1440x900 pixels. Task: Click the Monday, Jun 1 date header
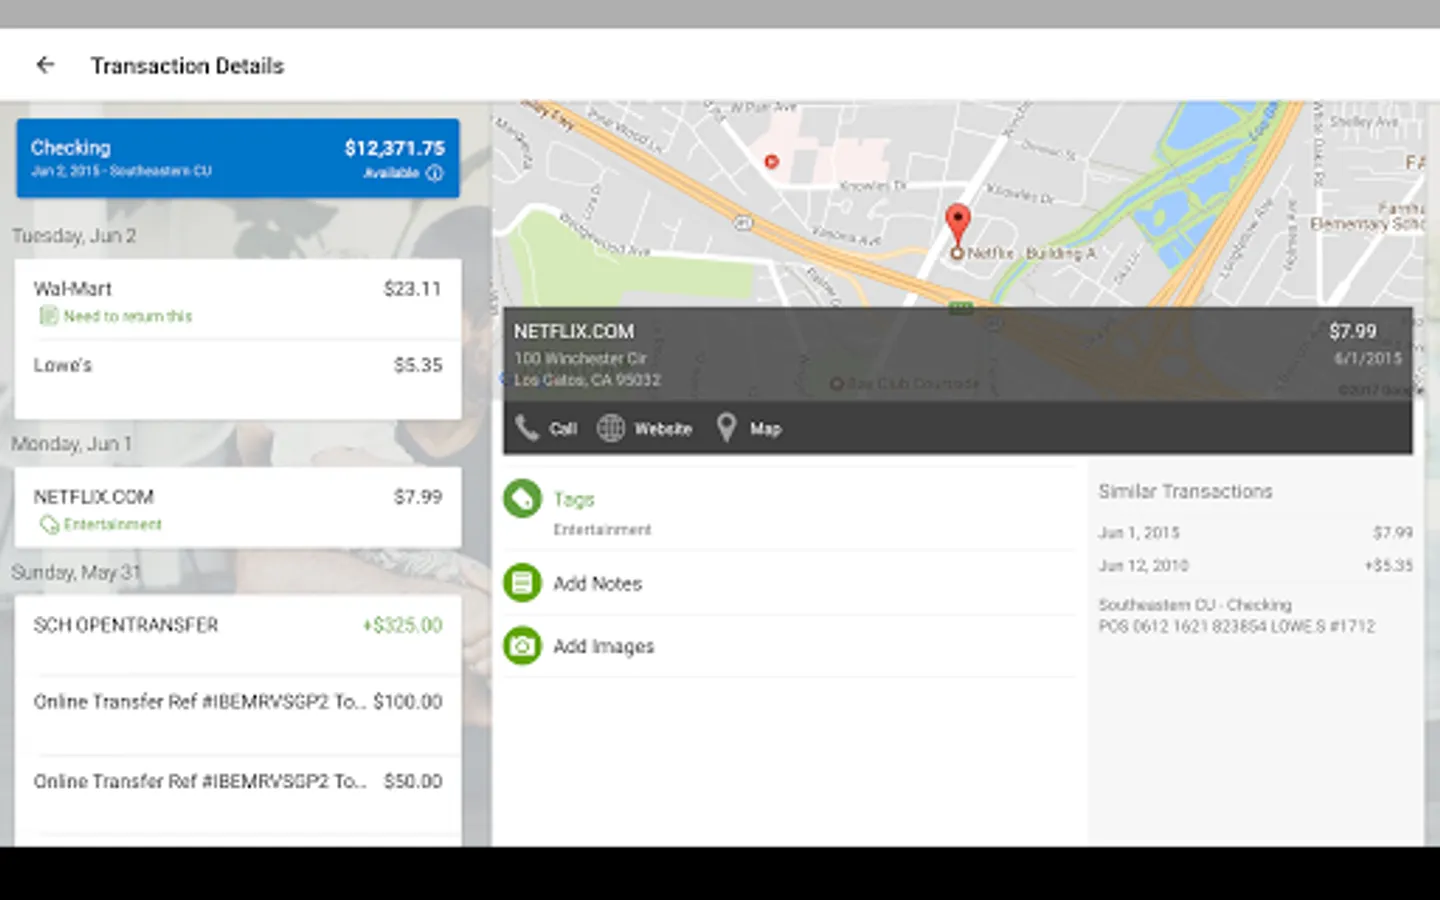[72, 444]
